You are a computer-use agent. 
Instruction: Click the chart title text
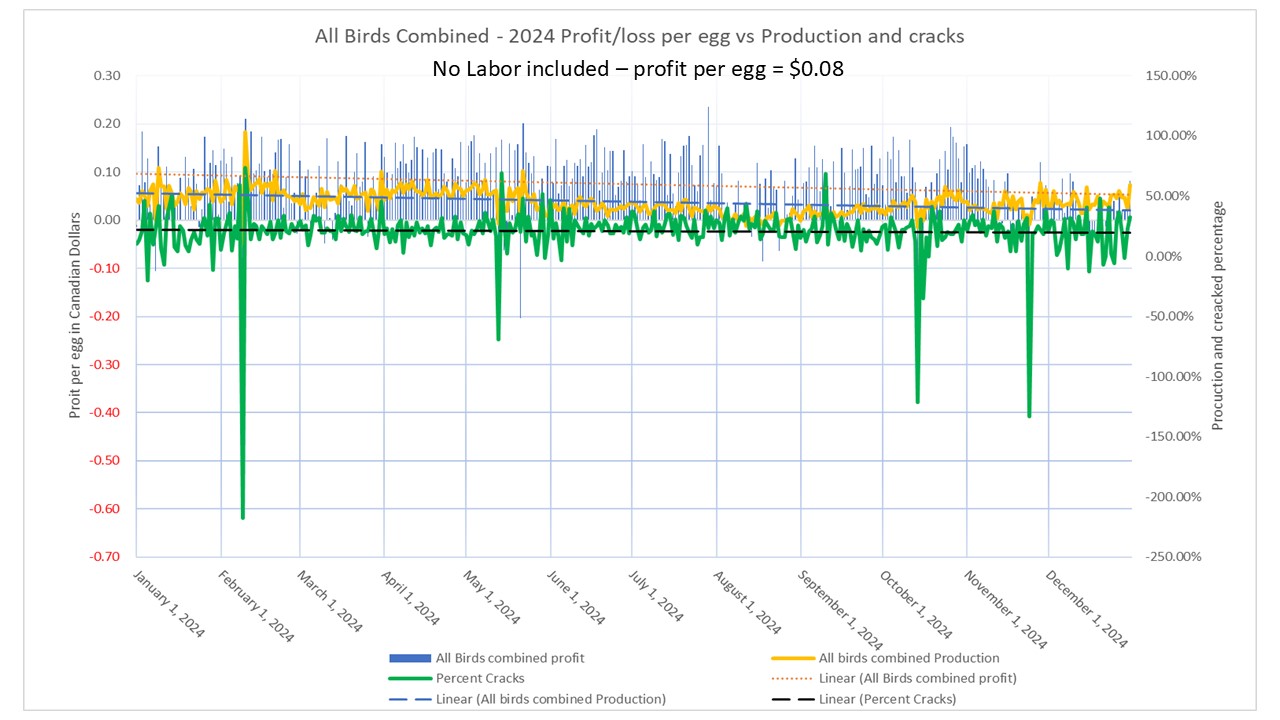coord(639,36)
